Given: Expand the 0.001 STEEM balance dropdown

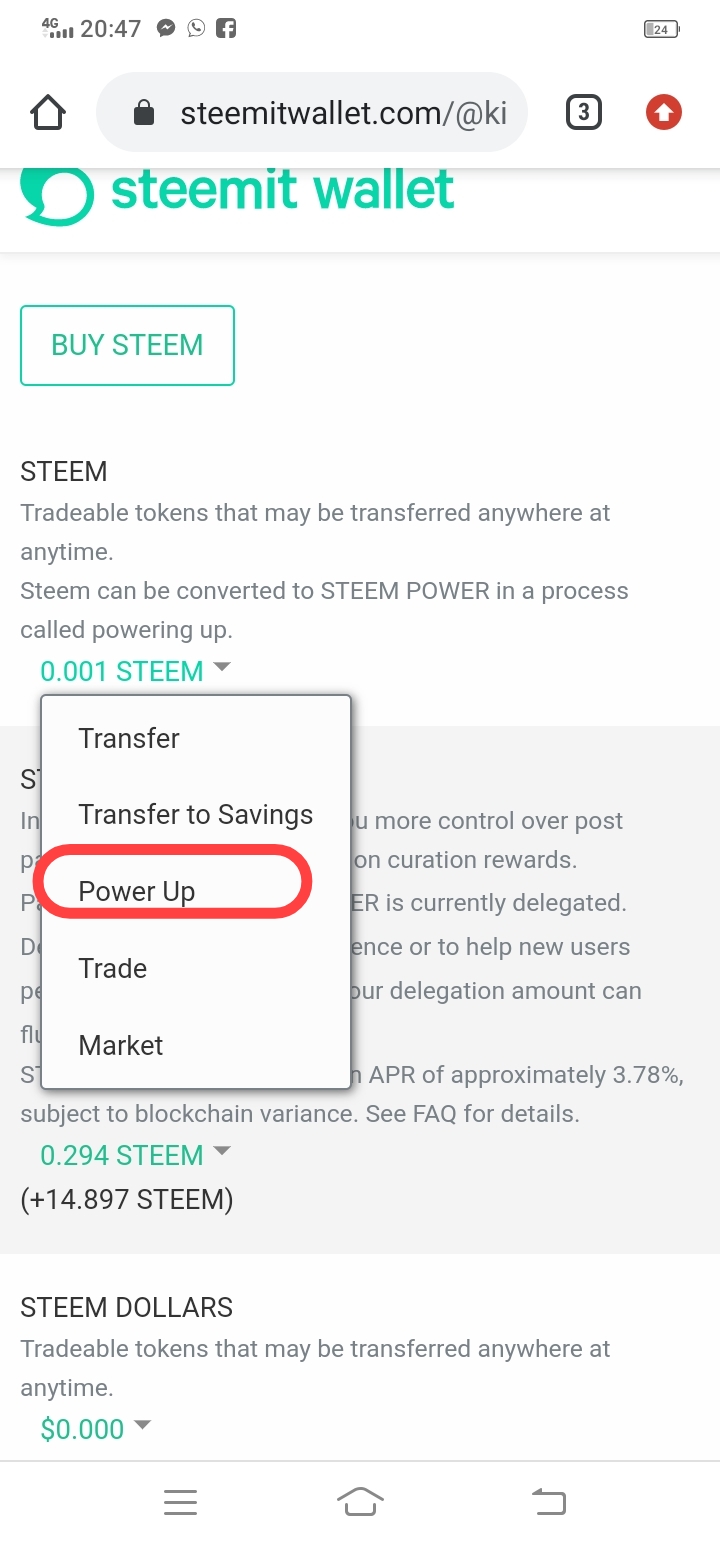Looking at the screenshot, I should [x=135, y=671].
